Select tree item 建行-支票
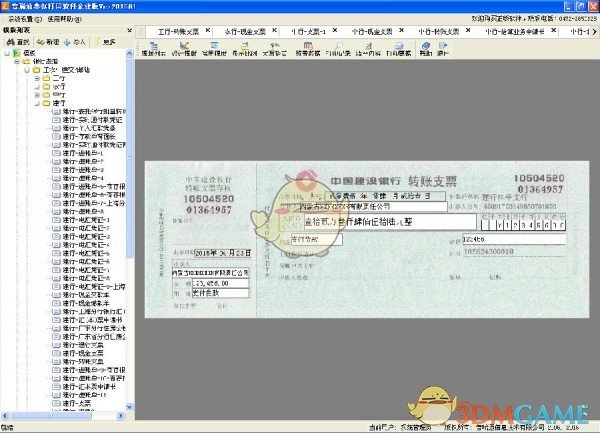 (77, 403)
